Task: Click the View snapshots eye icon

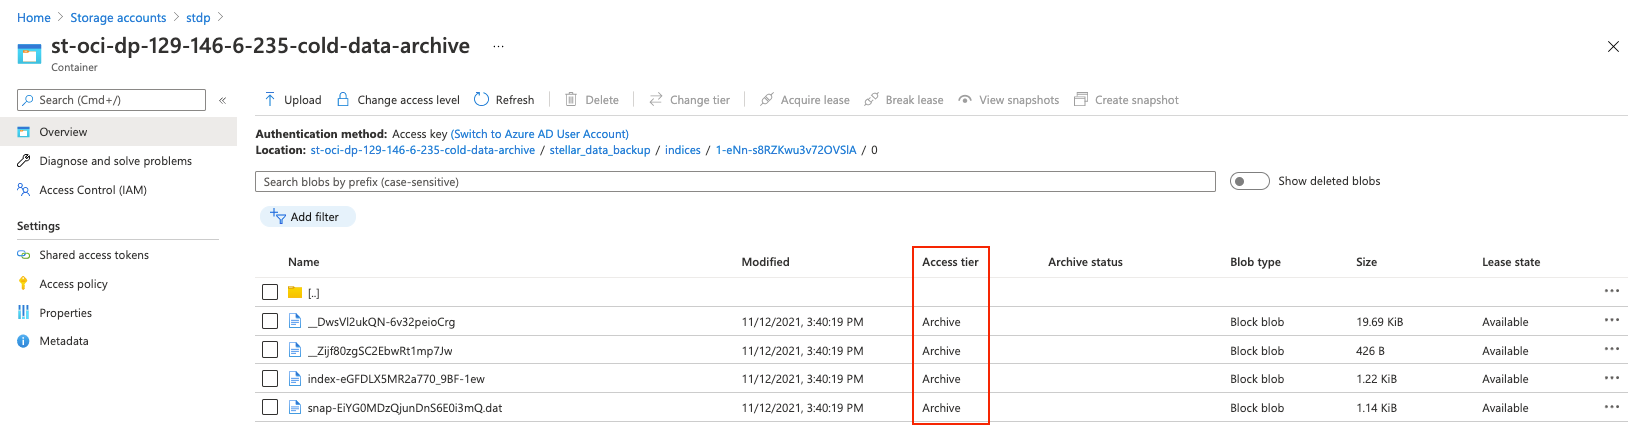Action: [x=965, y=100]
